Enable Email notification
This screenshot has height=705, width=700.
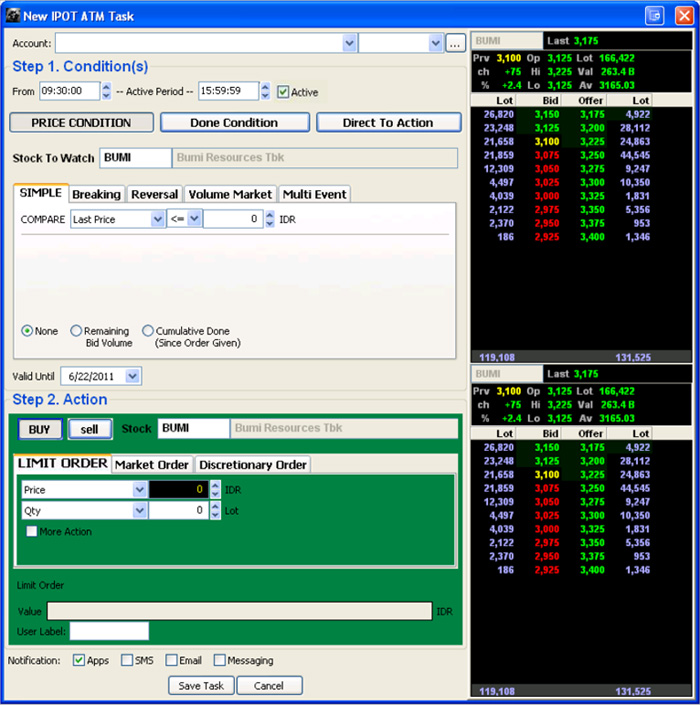click(x=171, y=660)
